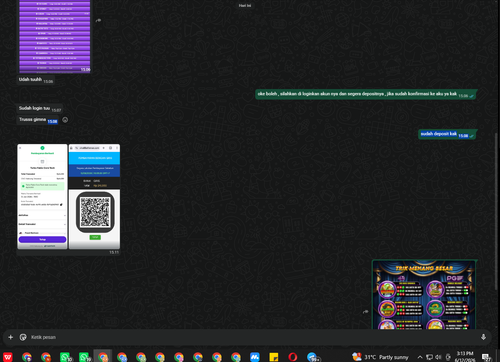Select the Sudah login tuu message
The width and height of the screenshot is (500, 362).
[x=40, y=109]
